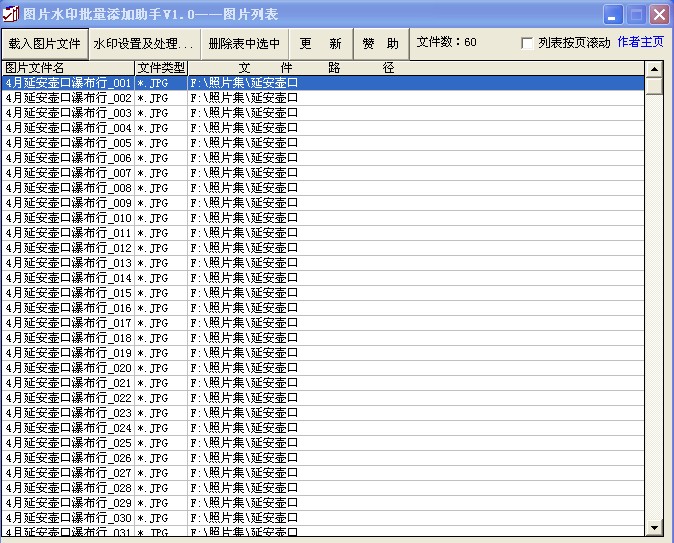The image size is (674, 543).
Task: Click the 文件类型 column header
Action: 161,68
